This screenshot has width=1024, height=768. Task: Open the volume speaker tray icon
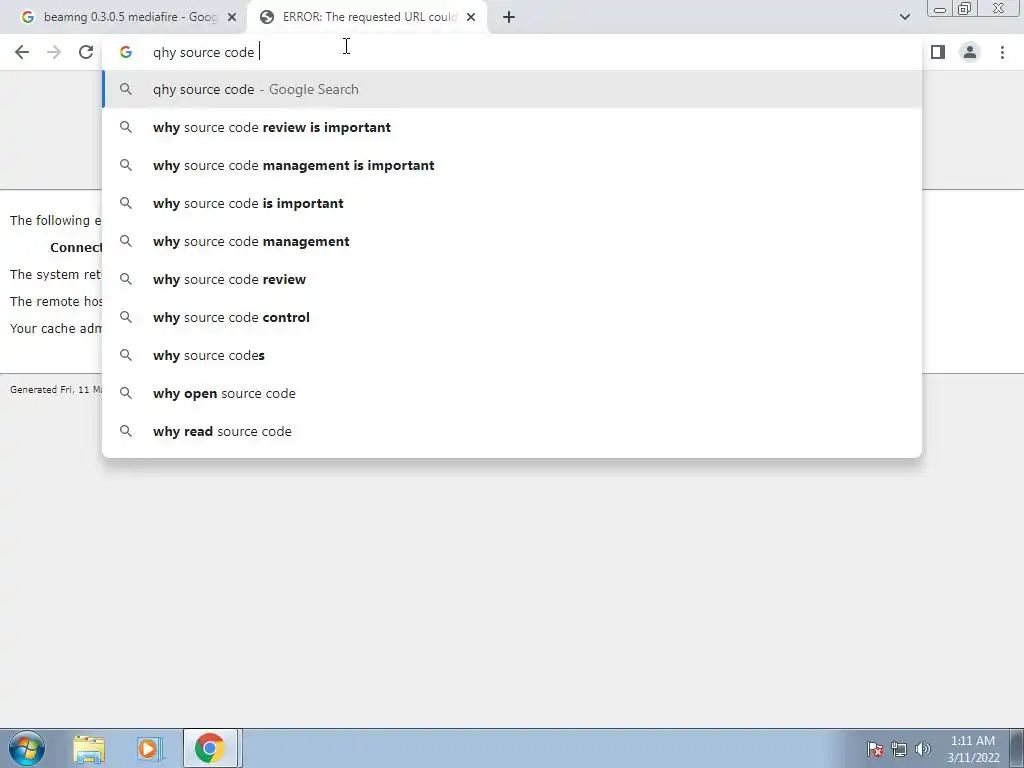(x=923, y=749)
